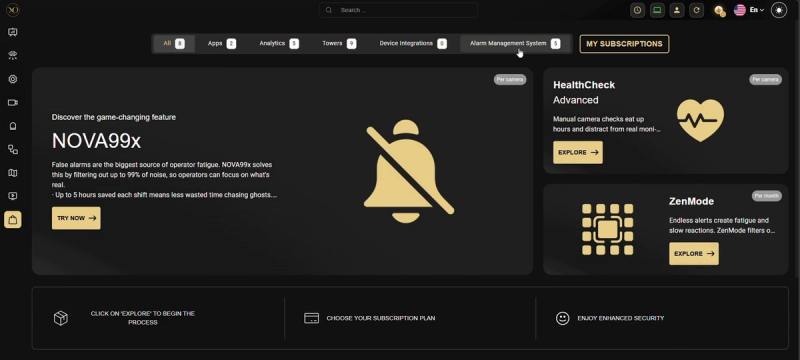Click the smiley face icon in steps bar
Viewport: 800px width, 360px height.
pos(562,318)
